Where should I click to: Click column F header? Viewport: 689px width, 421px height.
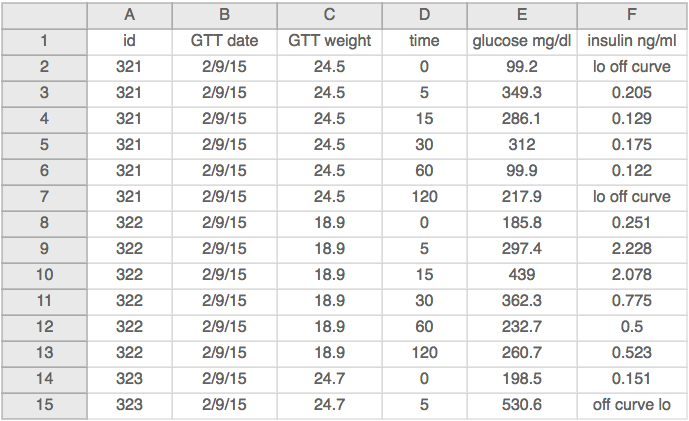[x=631, y=15]
